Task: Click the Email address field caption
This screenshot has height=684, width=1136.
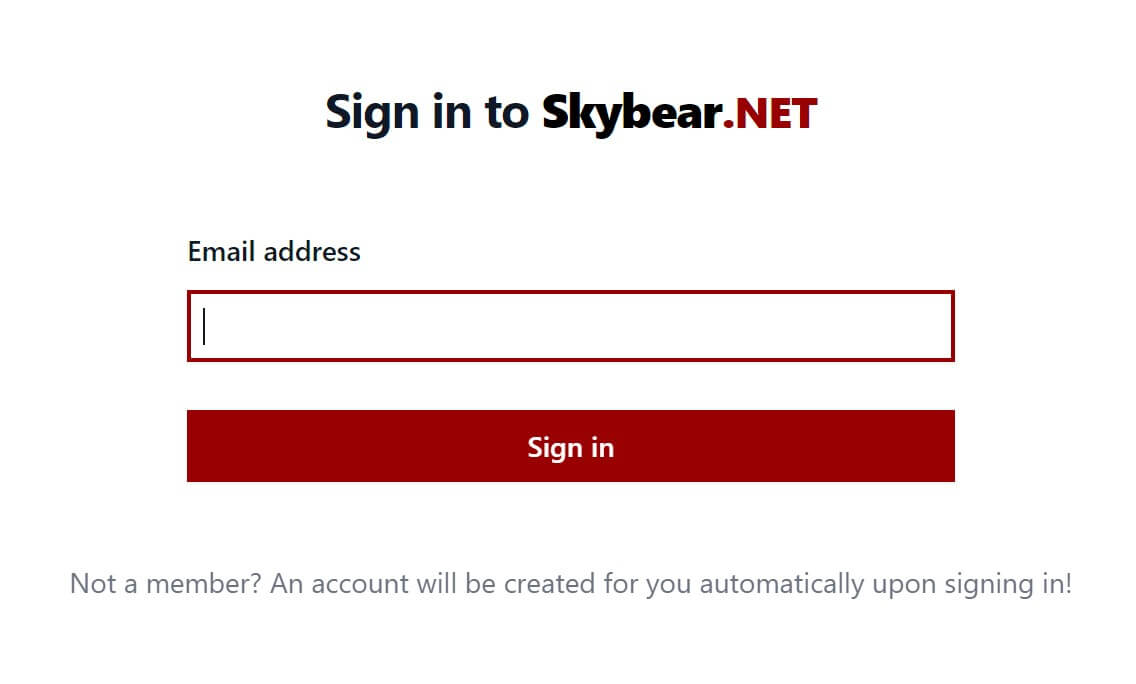Action: pyautogui.click(x=275, y=251)
